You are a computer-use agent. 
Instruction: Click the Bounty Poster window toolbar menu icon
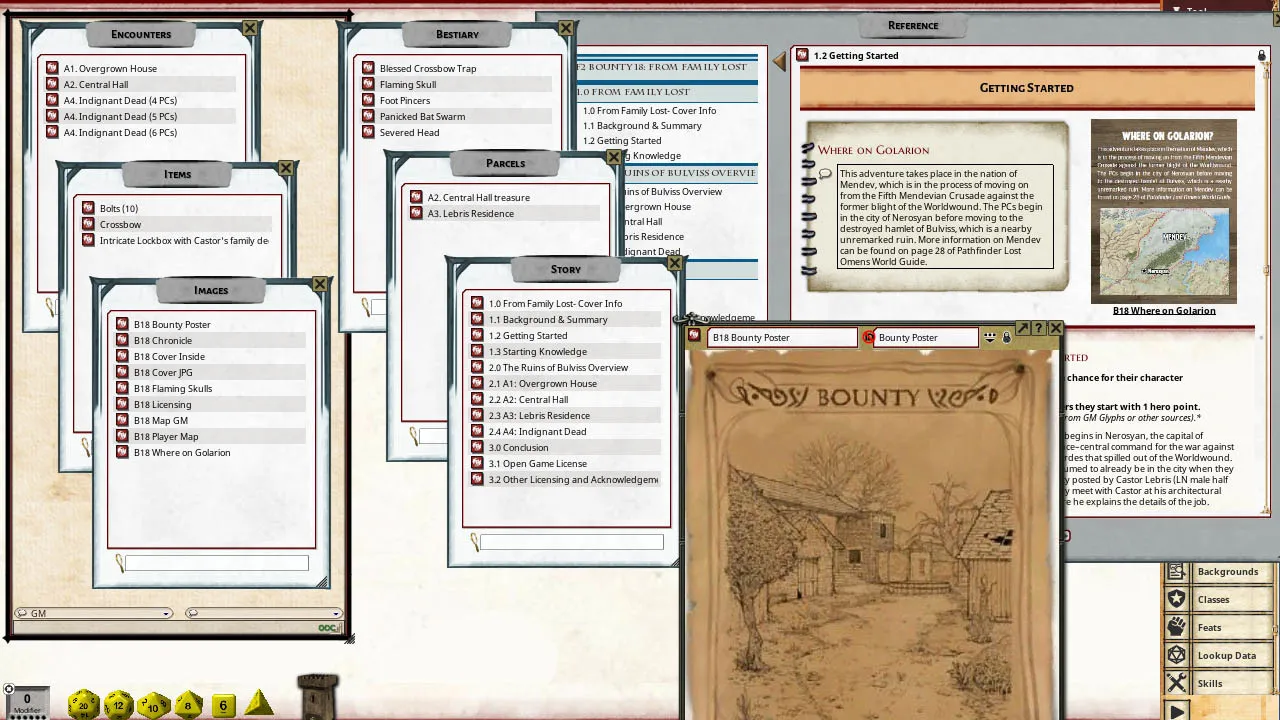990,338
